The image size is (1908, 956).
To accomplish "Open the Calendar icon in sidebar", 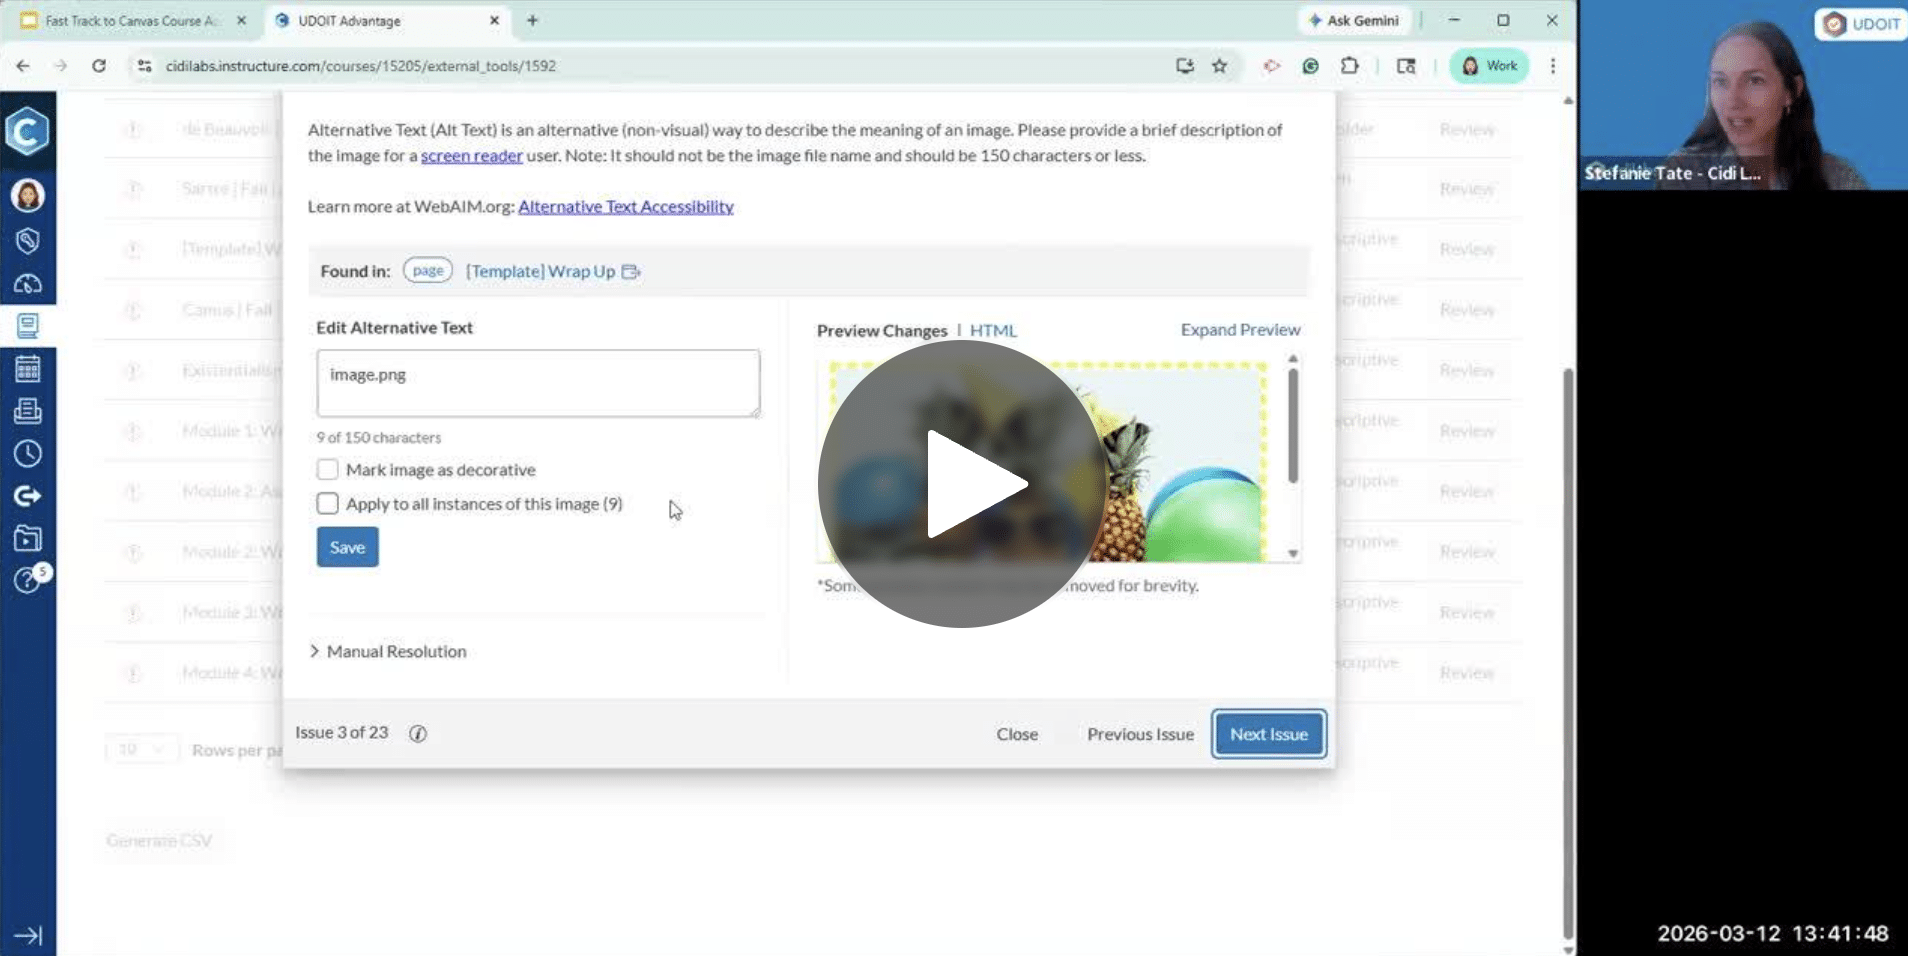I will (28, 369).
